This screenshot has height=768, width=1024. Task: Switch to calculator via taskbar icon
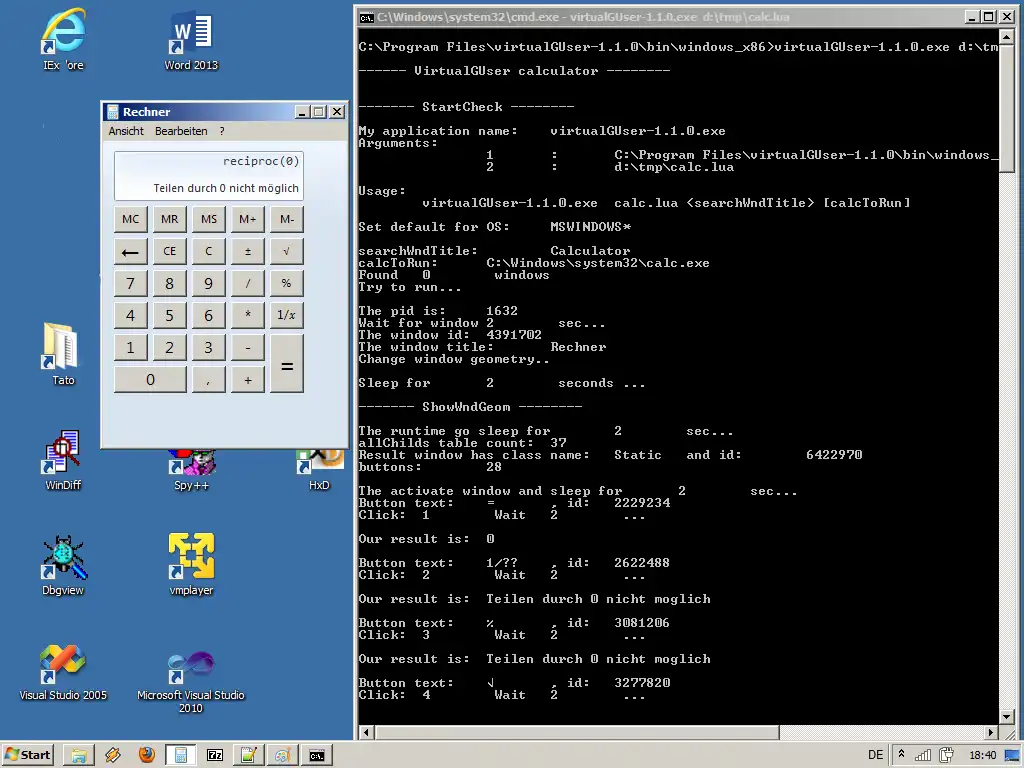pos(180,756)
